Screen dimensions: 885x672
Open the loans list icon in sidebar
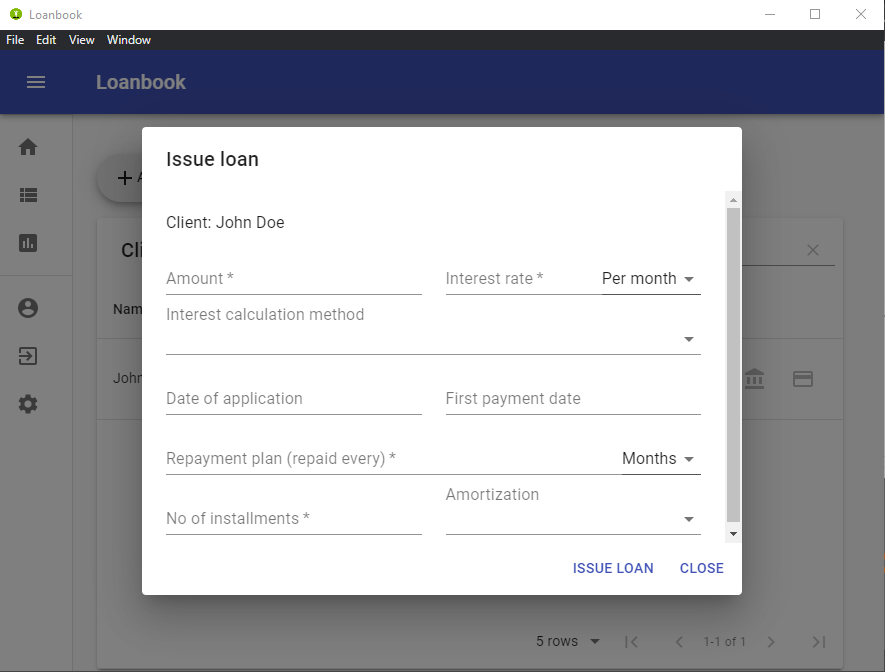tap(27, 195)
